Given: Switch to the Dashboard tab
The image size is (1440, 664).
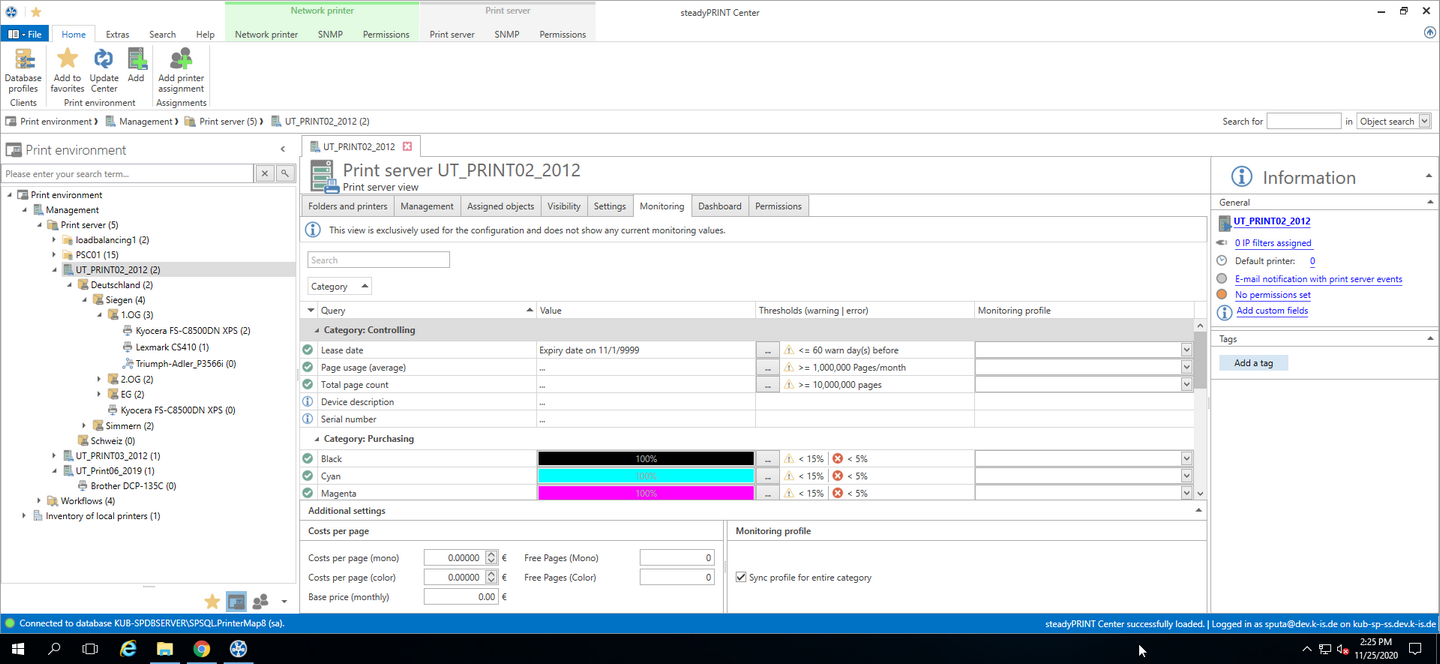Looking at the screenshot, I should [x=719, y=206].
